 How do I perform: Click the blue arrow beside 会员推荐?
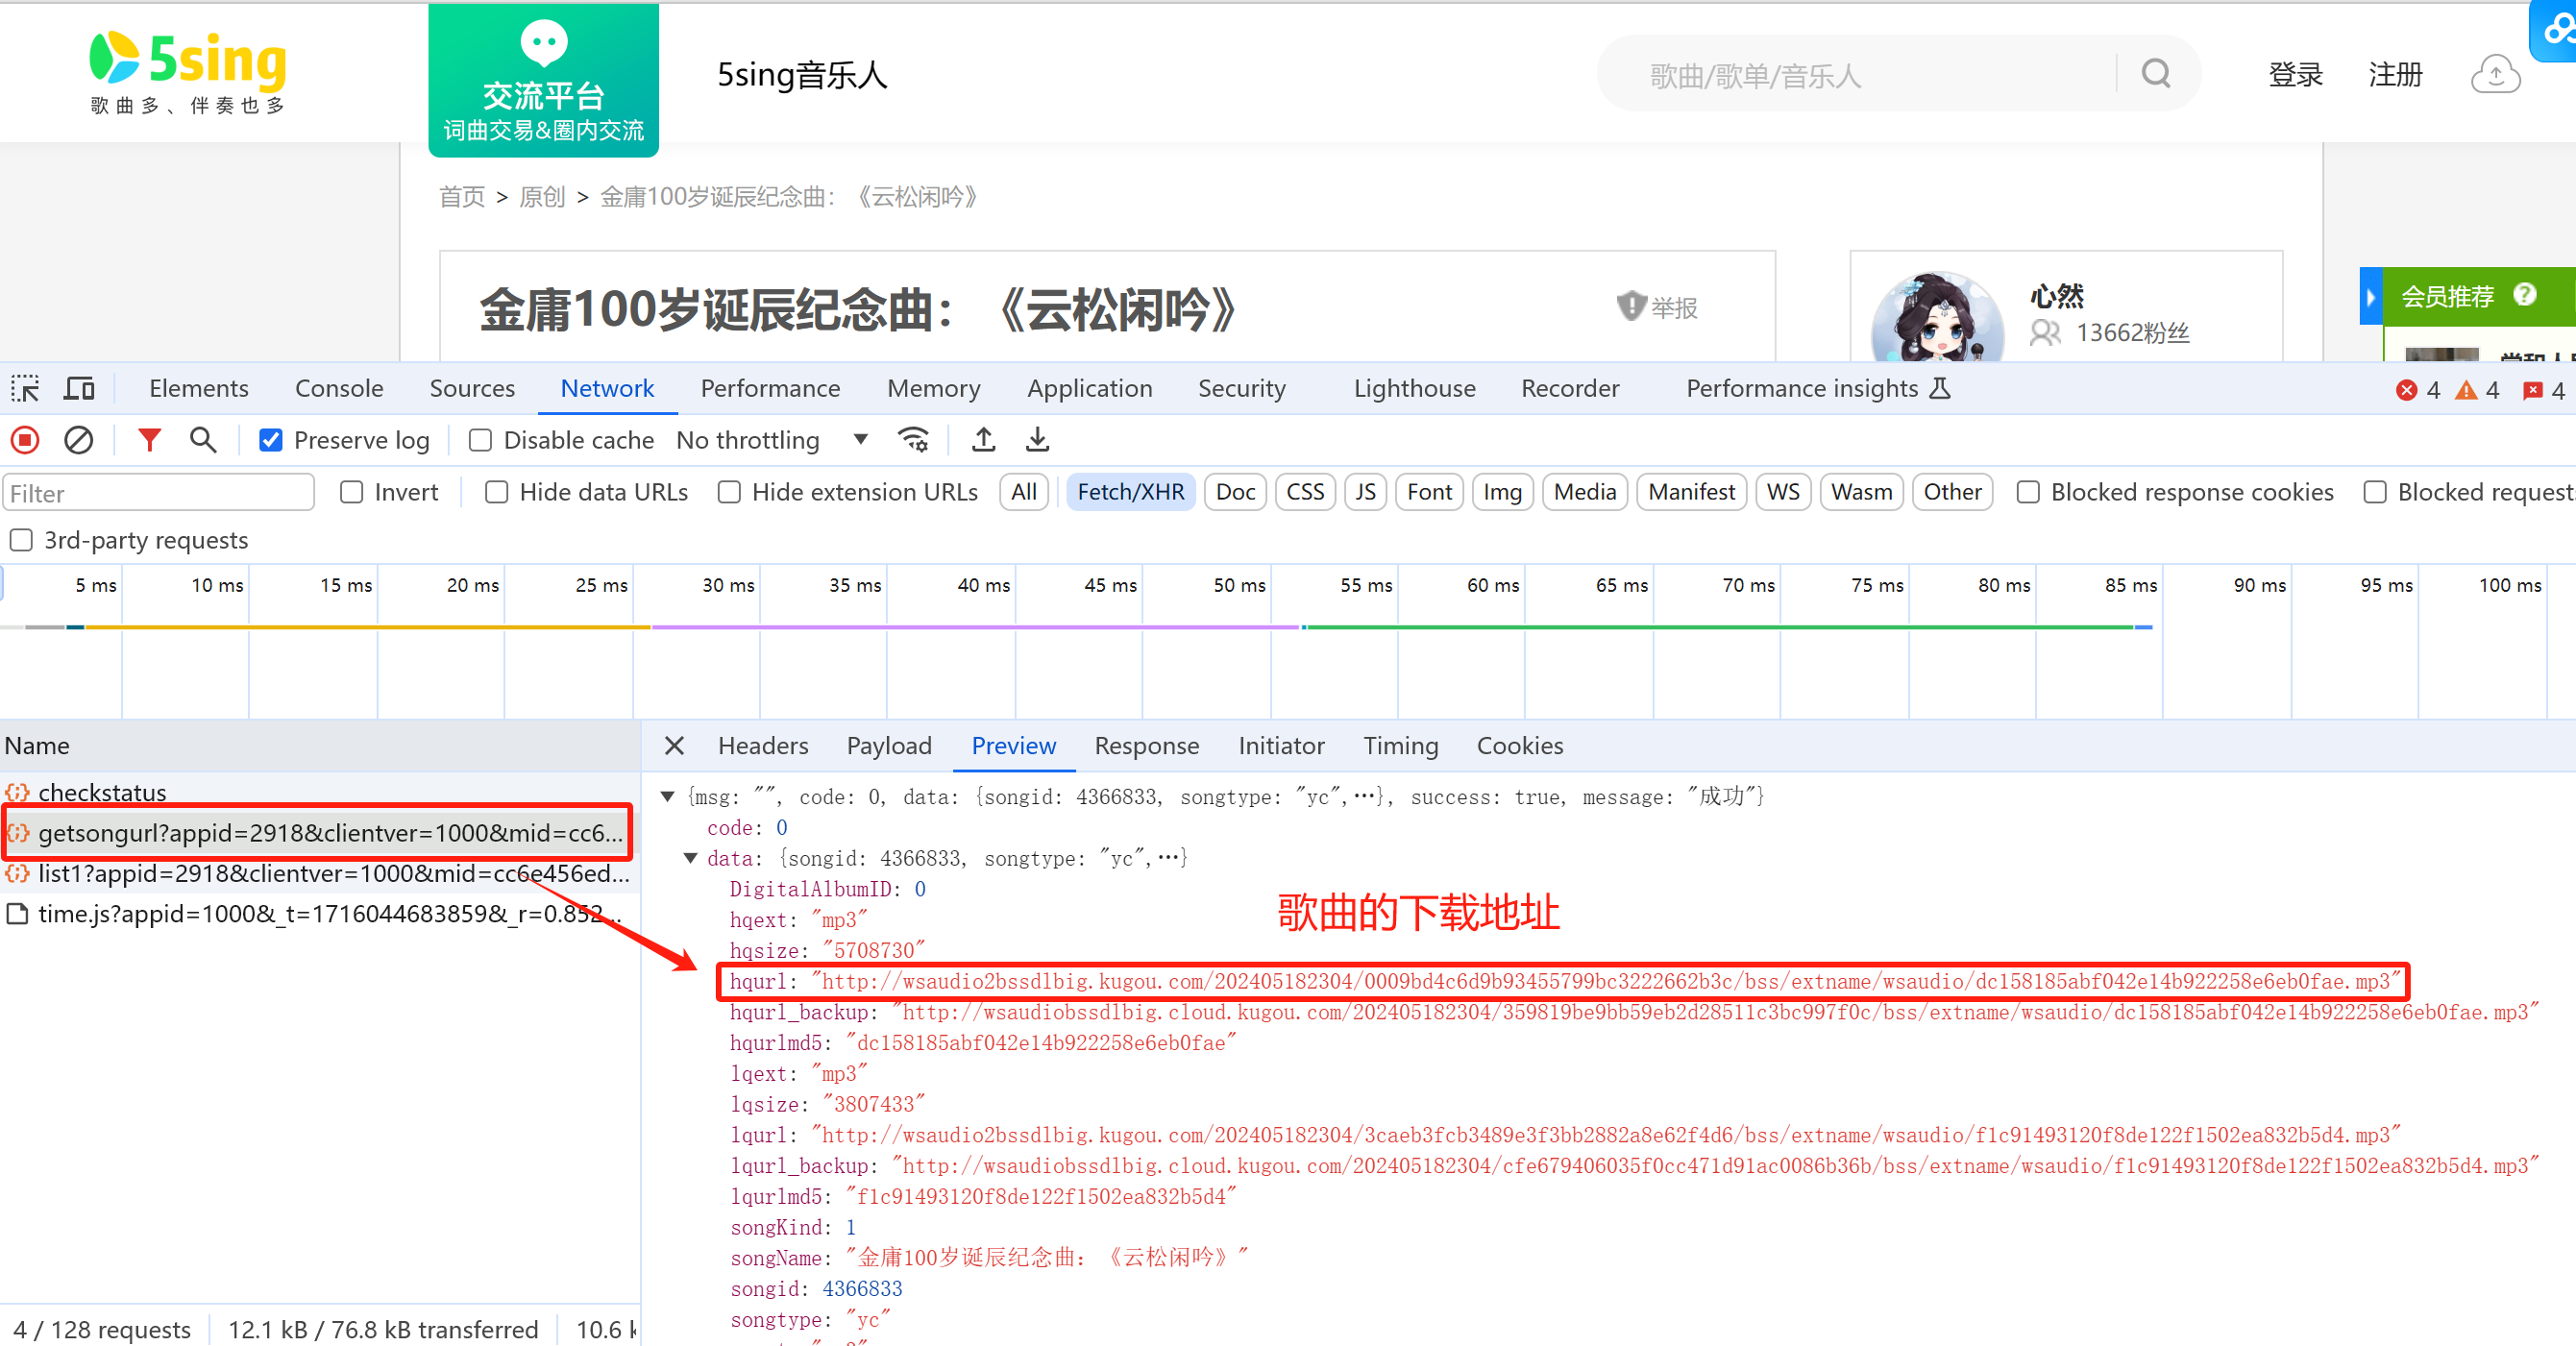coord(2371,297)
